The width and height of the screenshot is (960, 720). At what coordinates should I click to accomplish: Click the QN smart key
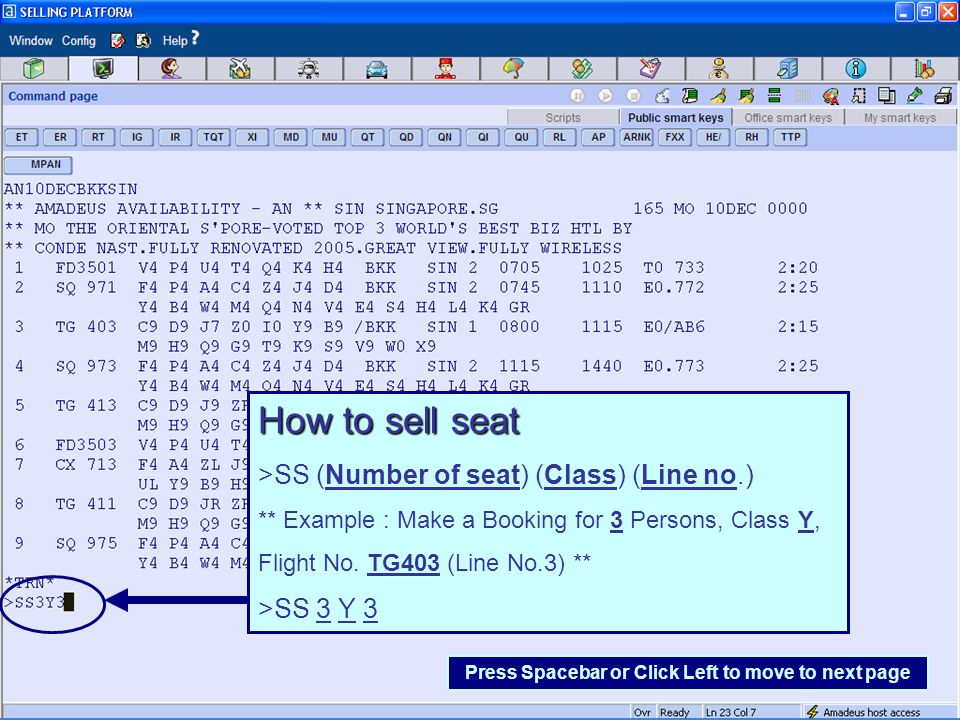point(444,137)
